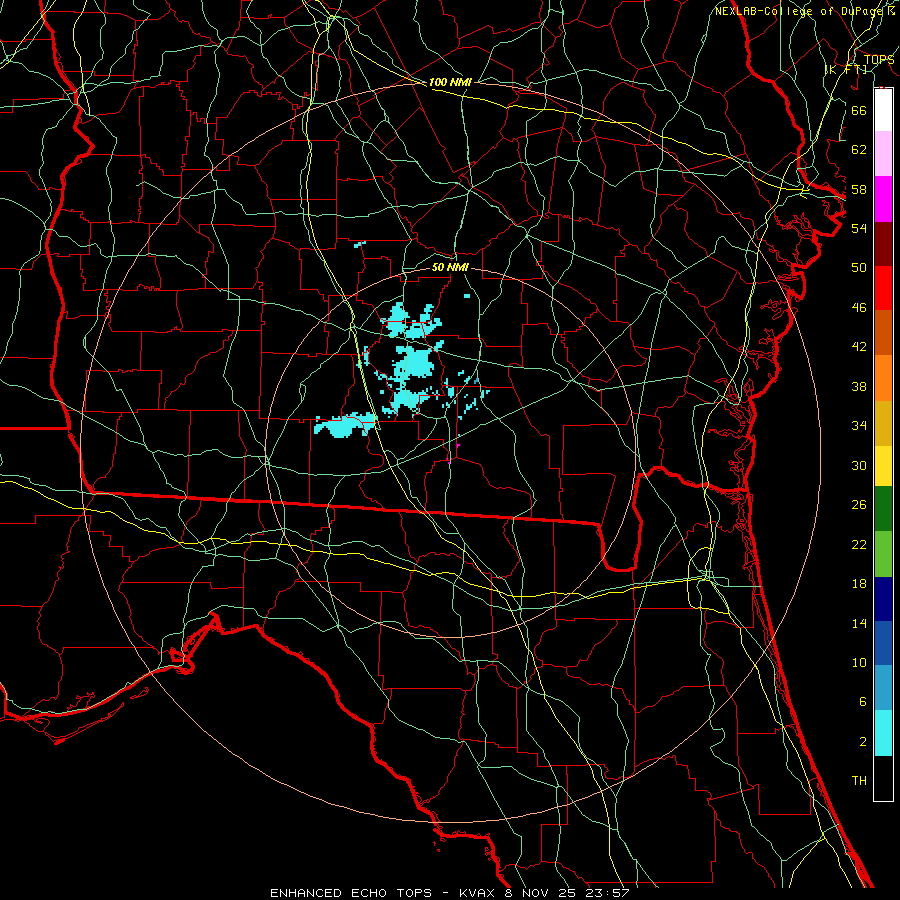Click the 22 value on the legend
900x900 pixels.
click(859, 544)
